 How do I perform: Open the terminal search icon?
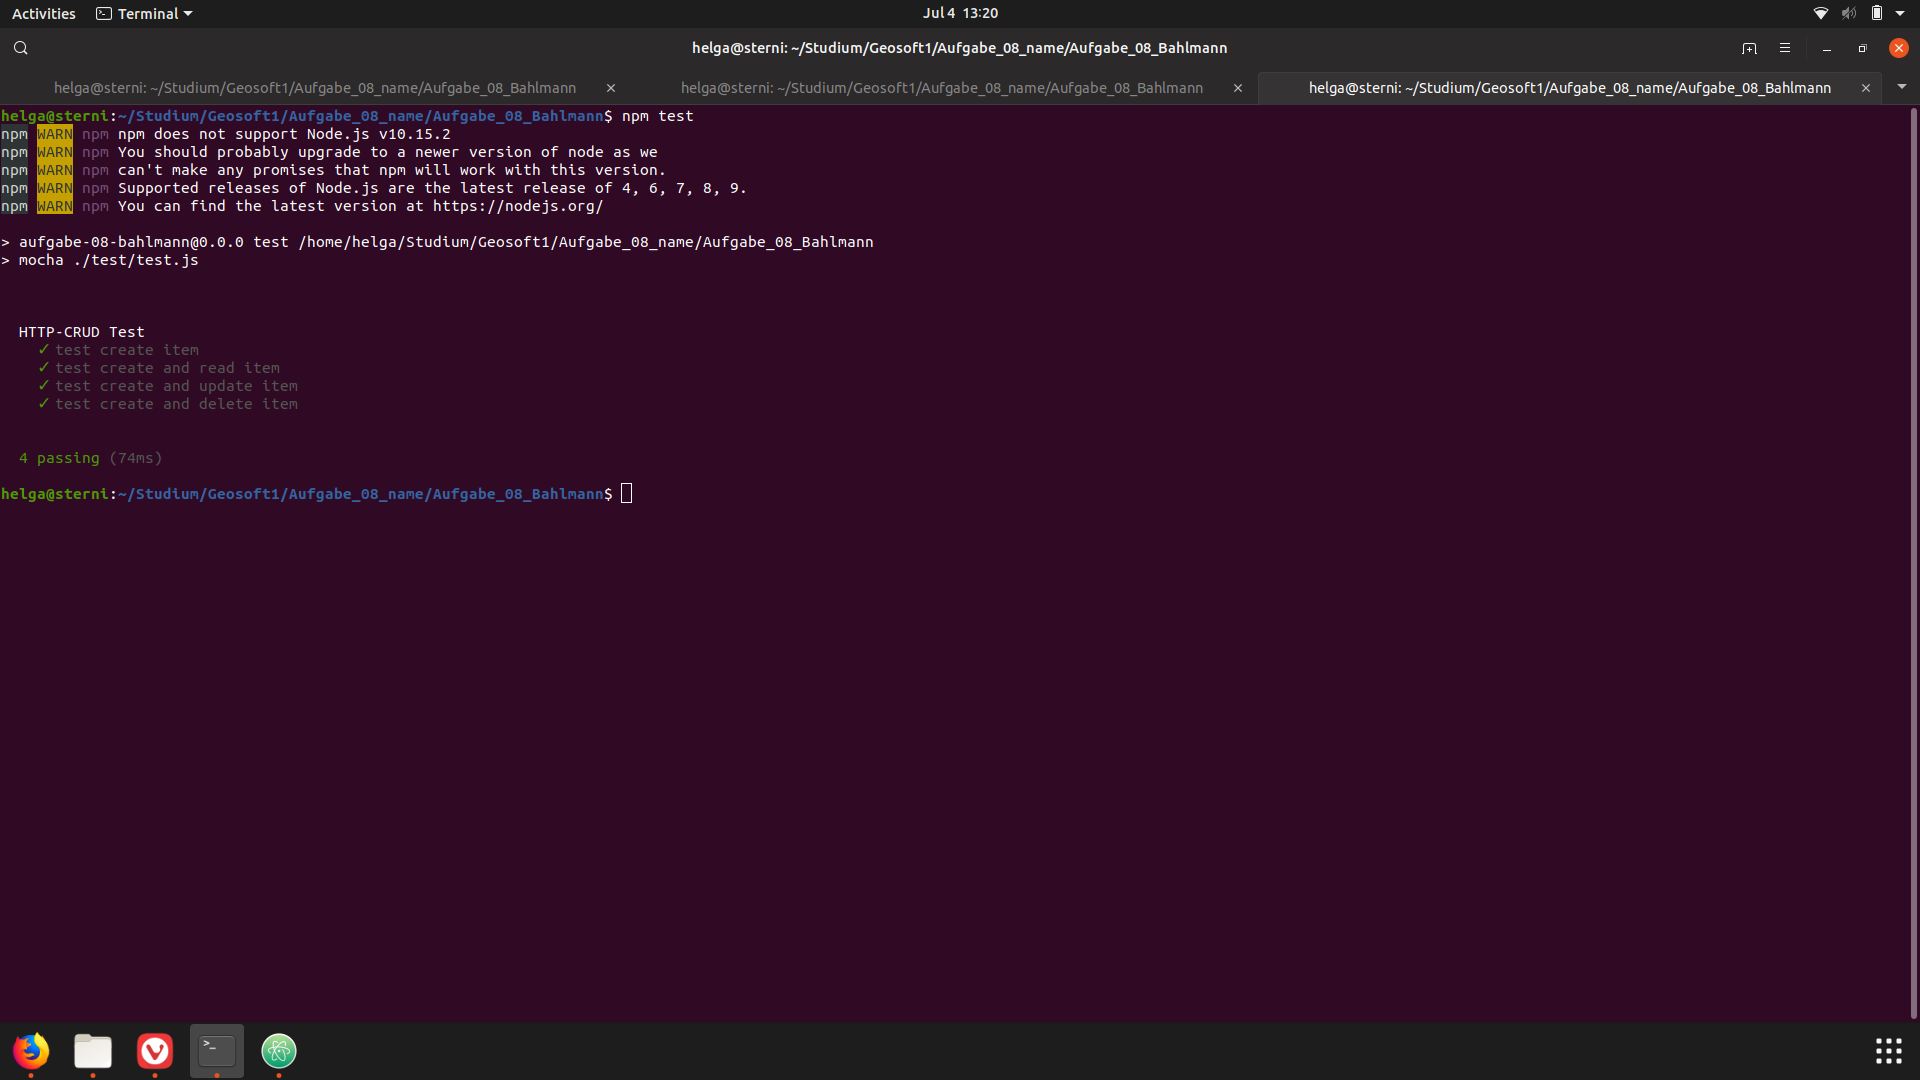(x=20, y=48)
